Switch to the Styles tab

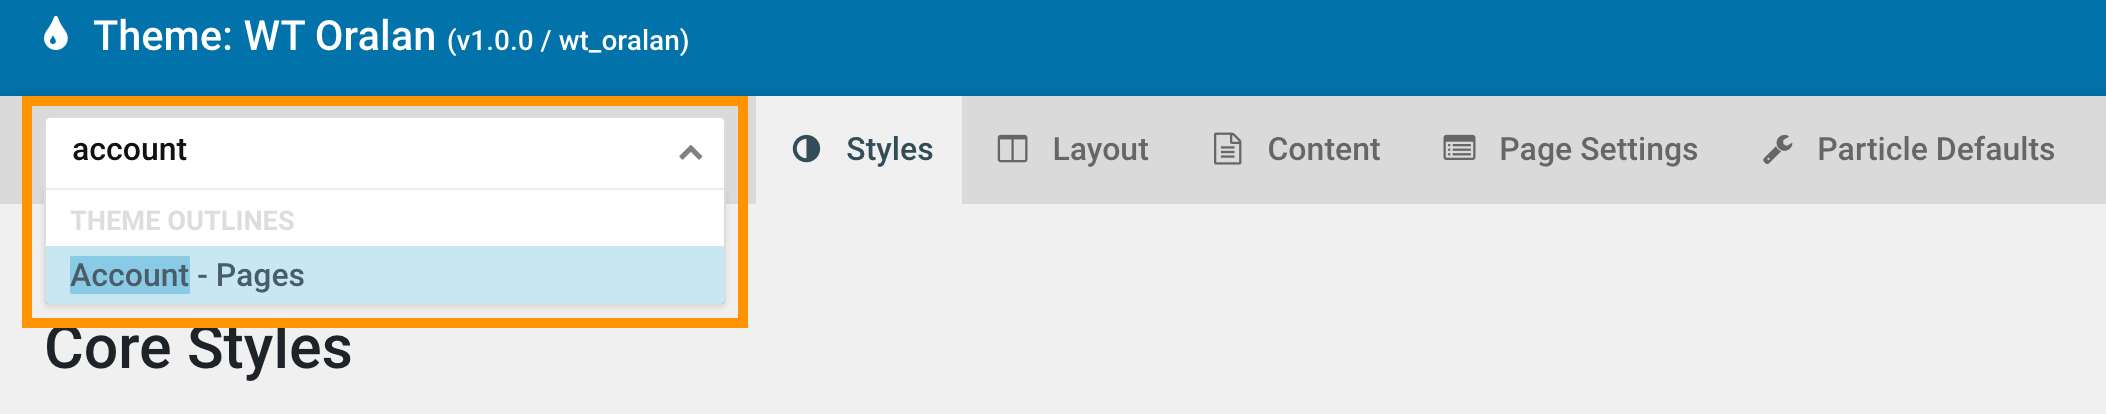[x=888, y=149]
